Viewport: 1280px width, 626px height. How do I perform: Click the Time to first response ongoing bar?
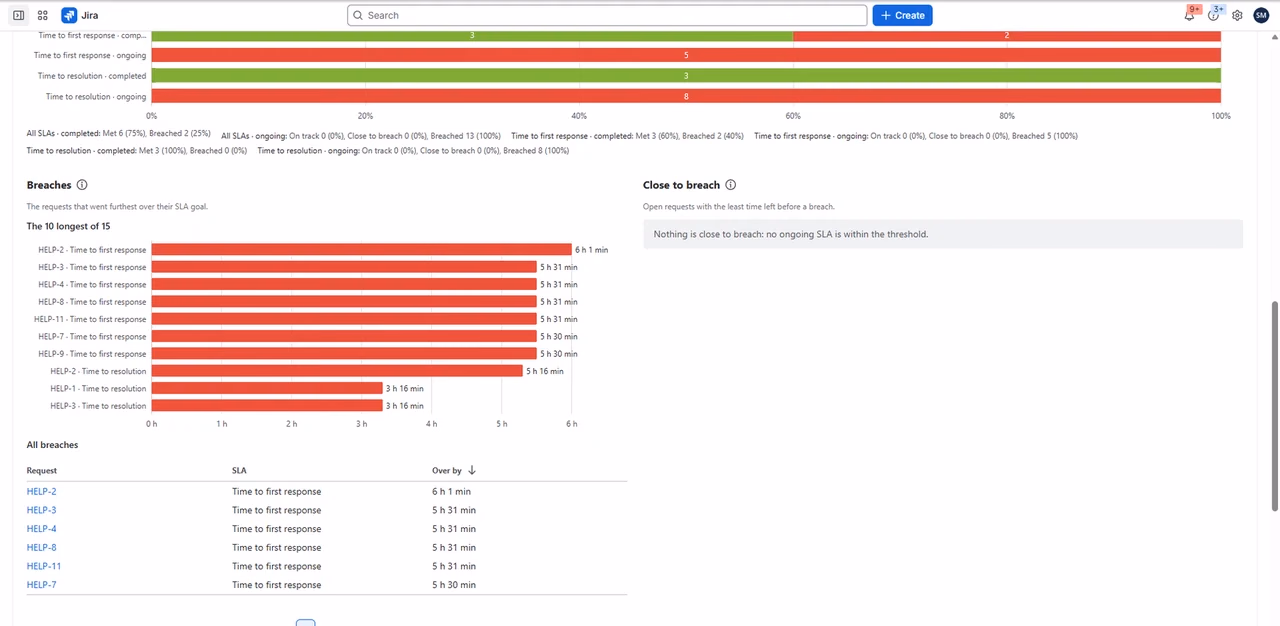[686, 55]
